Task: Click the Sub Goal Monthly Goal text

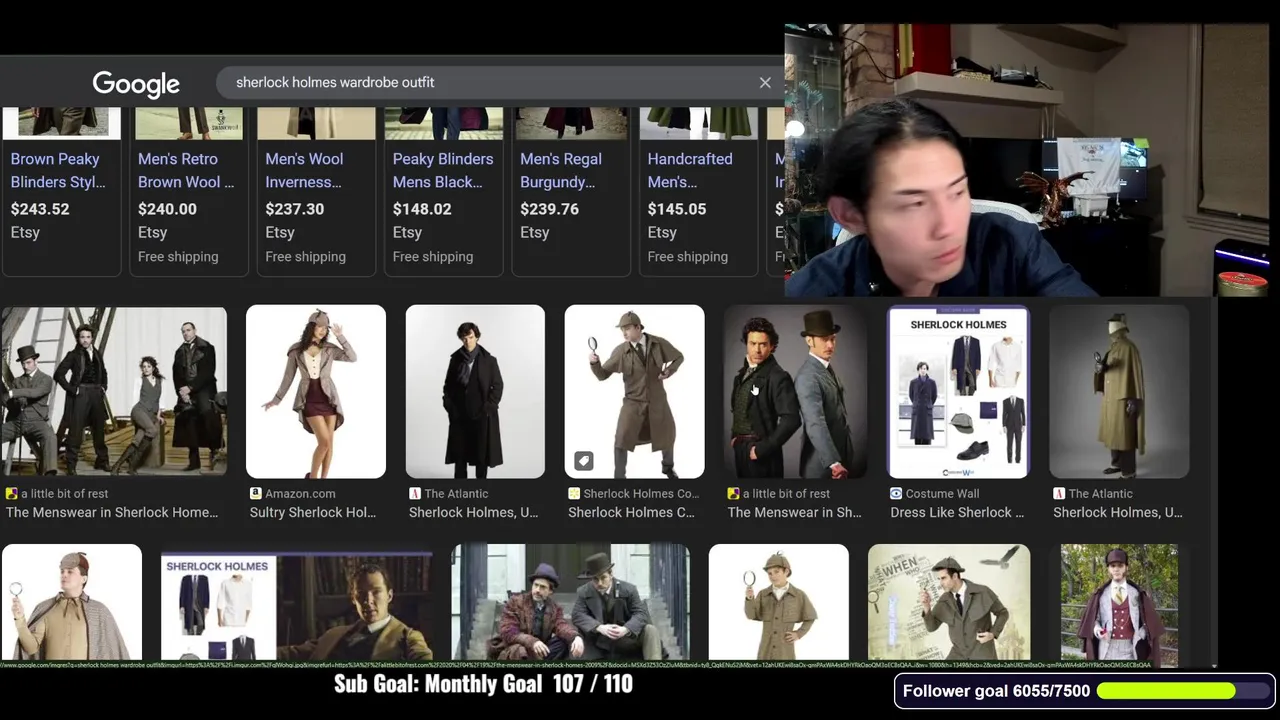Action: [483, 684]
